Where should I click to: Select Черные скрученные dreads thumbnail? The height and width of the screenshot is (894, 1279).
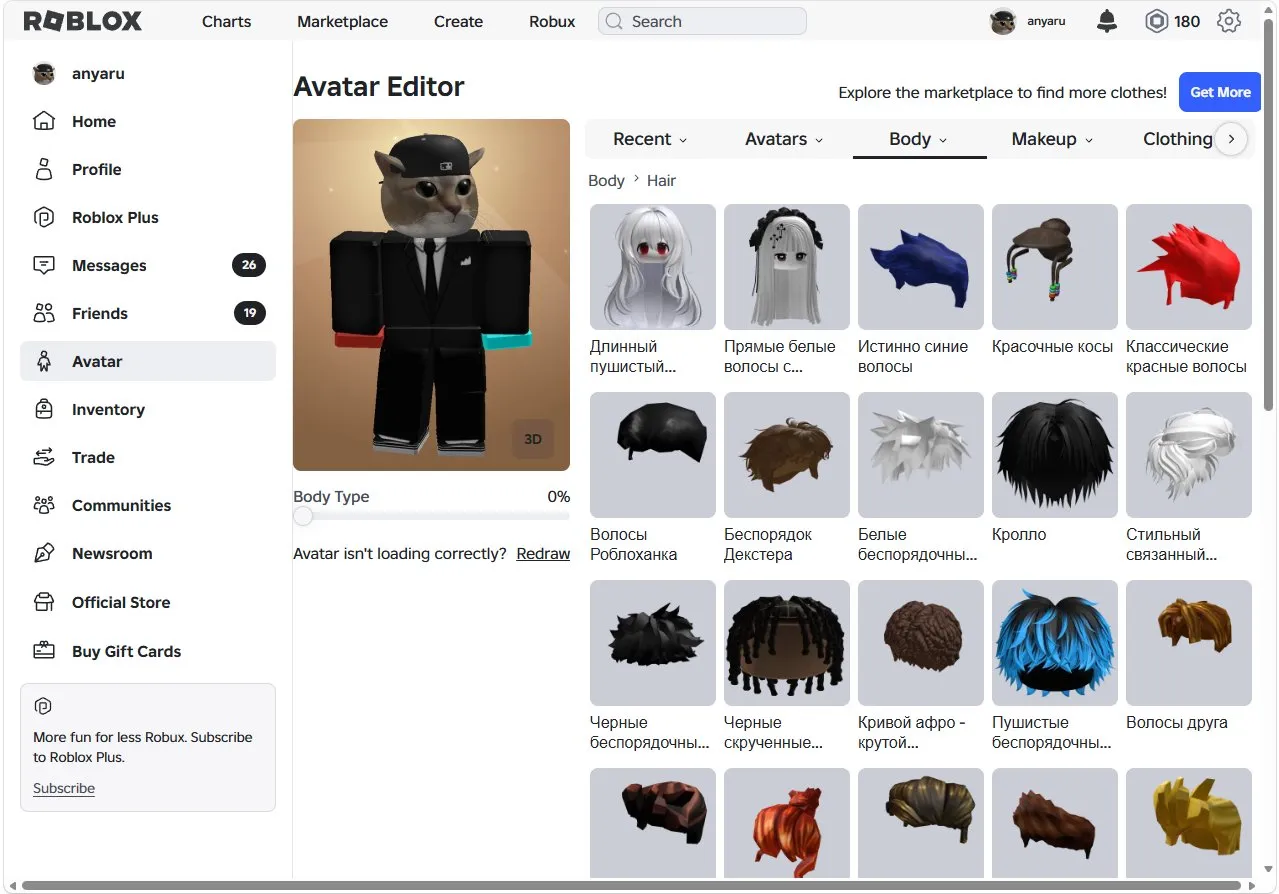point(787,643)
